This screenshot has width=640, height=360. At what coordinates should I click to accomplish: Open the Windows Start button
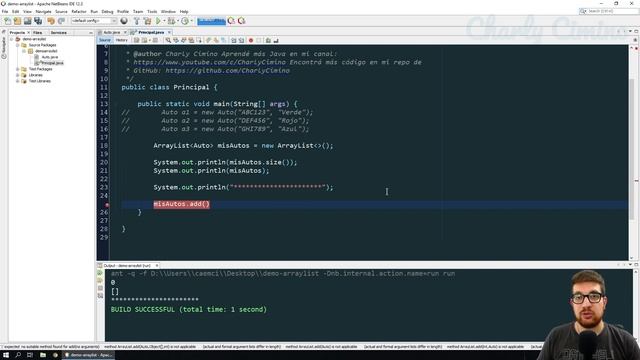pyautogui.click(x=6, y=355)
